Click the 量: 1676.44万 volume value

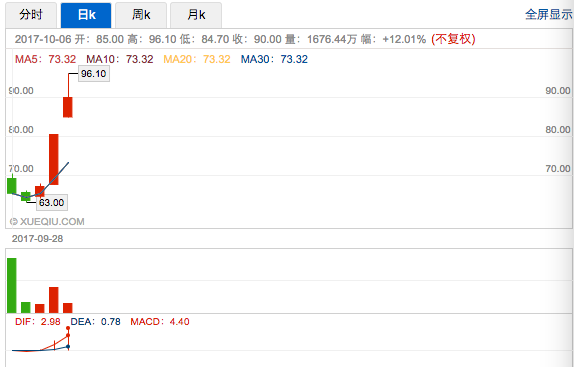(321, 39)
